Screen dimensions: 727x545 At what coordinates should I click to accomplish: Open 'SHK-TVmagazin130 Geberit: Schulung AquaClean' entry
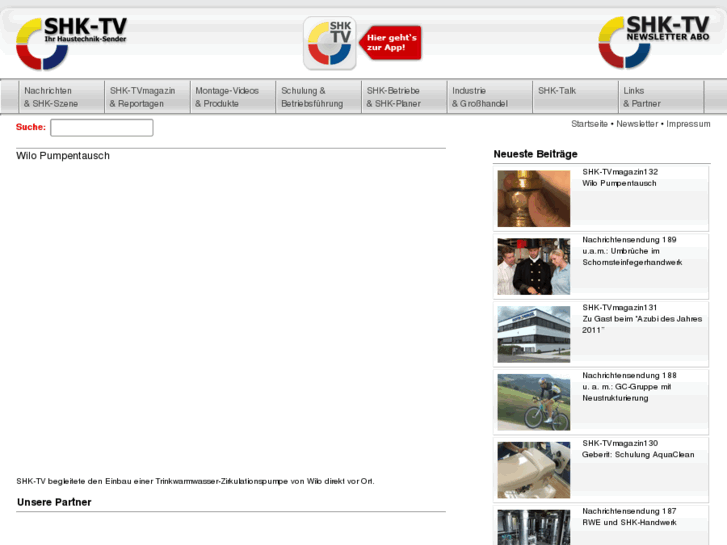tap(601, 470)
